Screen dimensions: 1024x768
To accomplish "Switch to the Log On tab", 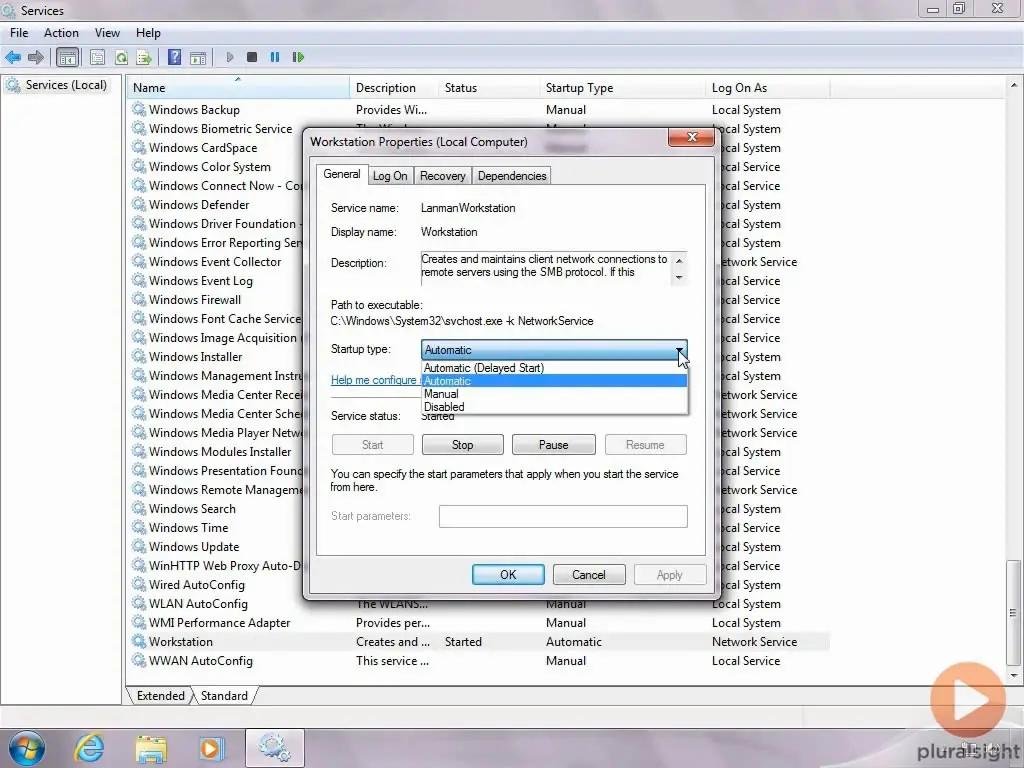I will tap(390, 176).
